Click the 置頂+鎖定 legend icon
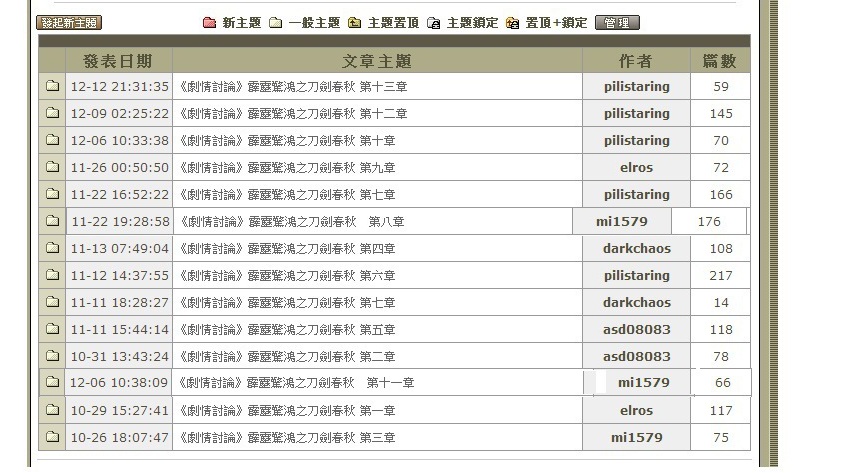The height and width of the screenshot is (473, 856). (x=512, y=22)
